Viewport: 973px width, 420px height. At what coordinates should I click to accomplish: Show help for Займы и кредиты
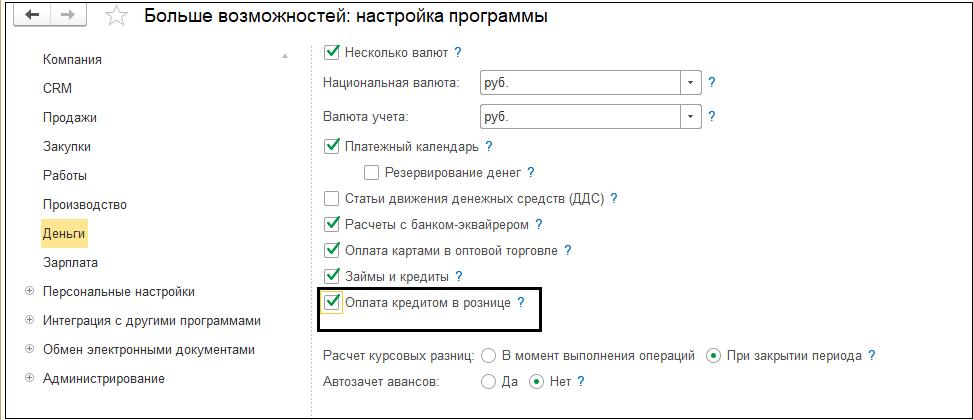coord(459,276)
